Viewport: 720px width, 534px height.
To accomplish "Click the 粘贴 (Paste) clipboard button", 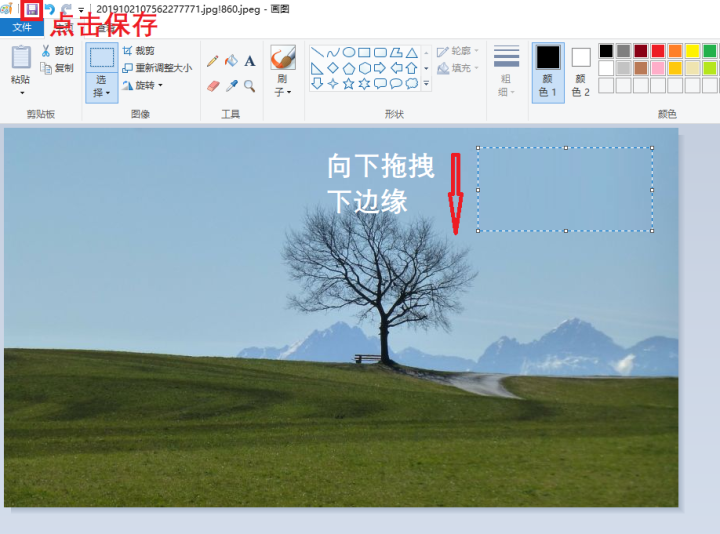I will 21,57.
